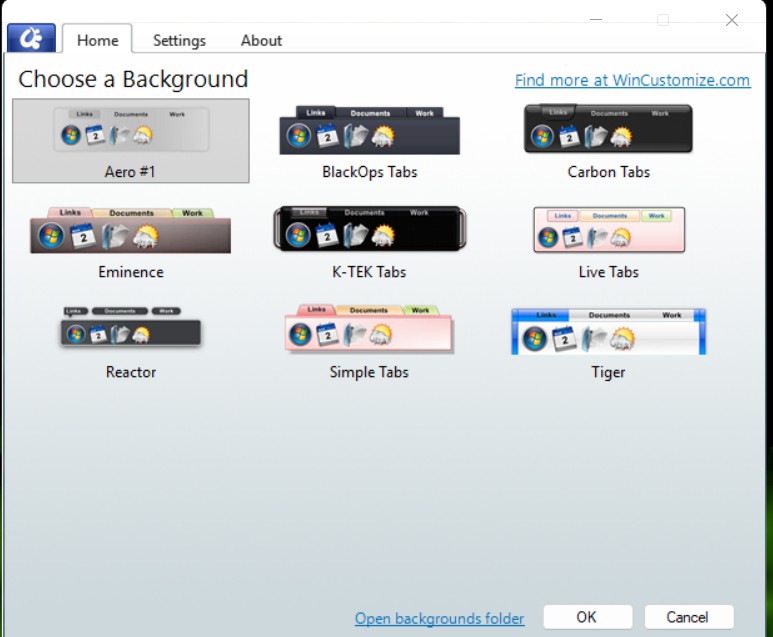Pick the Live Tabs background preview

click(608, 230)
